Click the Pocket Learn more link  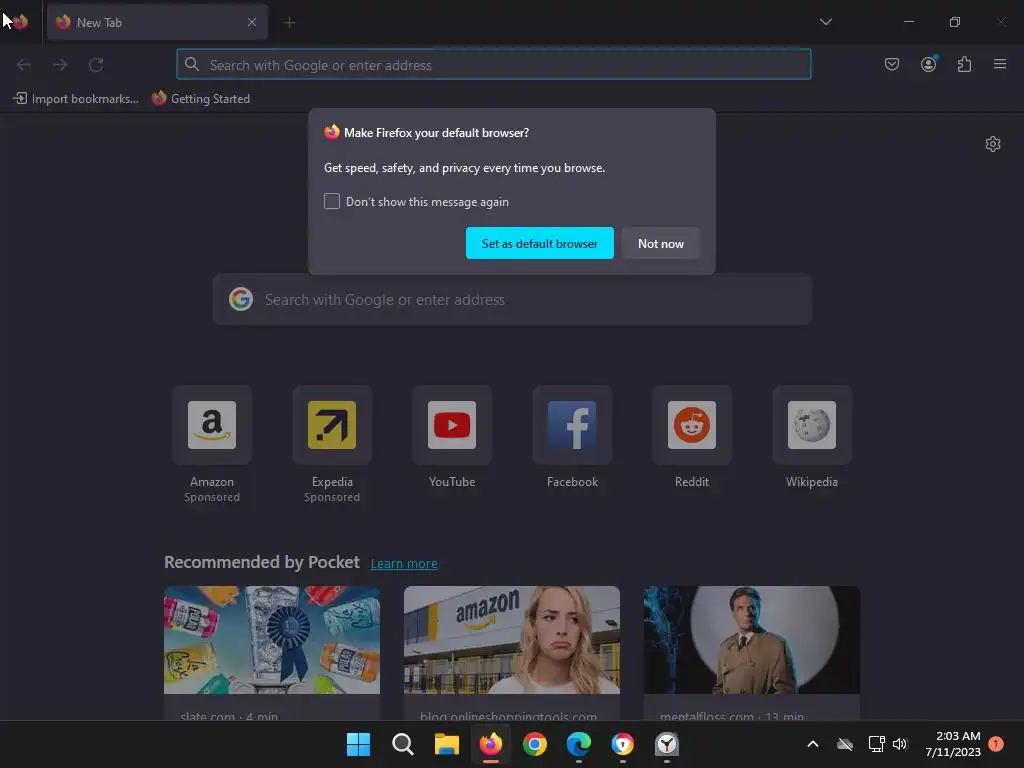[x=404, y=564]
